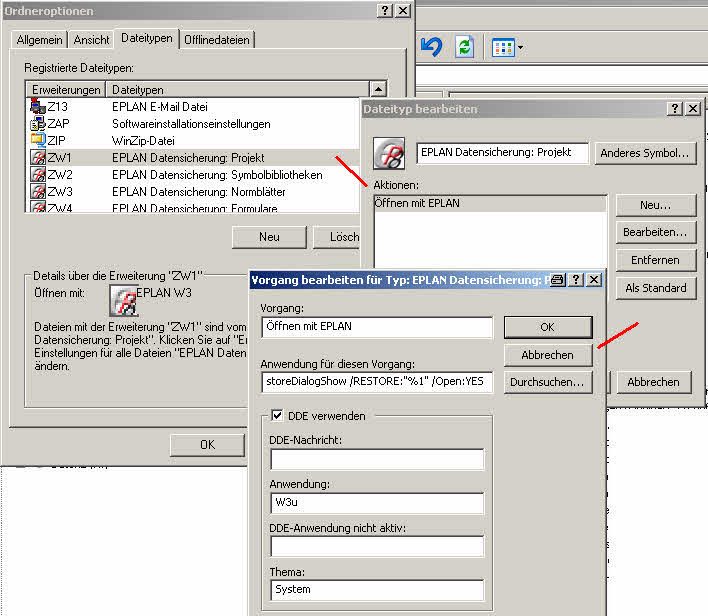This screenshot has width=708, height=616.
Task: Click the help button in Dateityp bearbeiten title bar
Action: 674,108
